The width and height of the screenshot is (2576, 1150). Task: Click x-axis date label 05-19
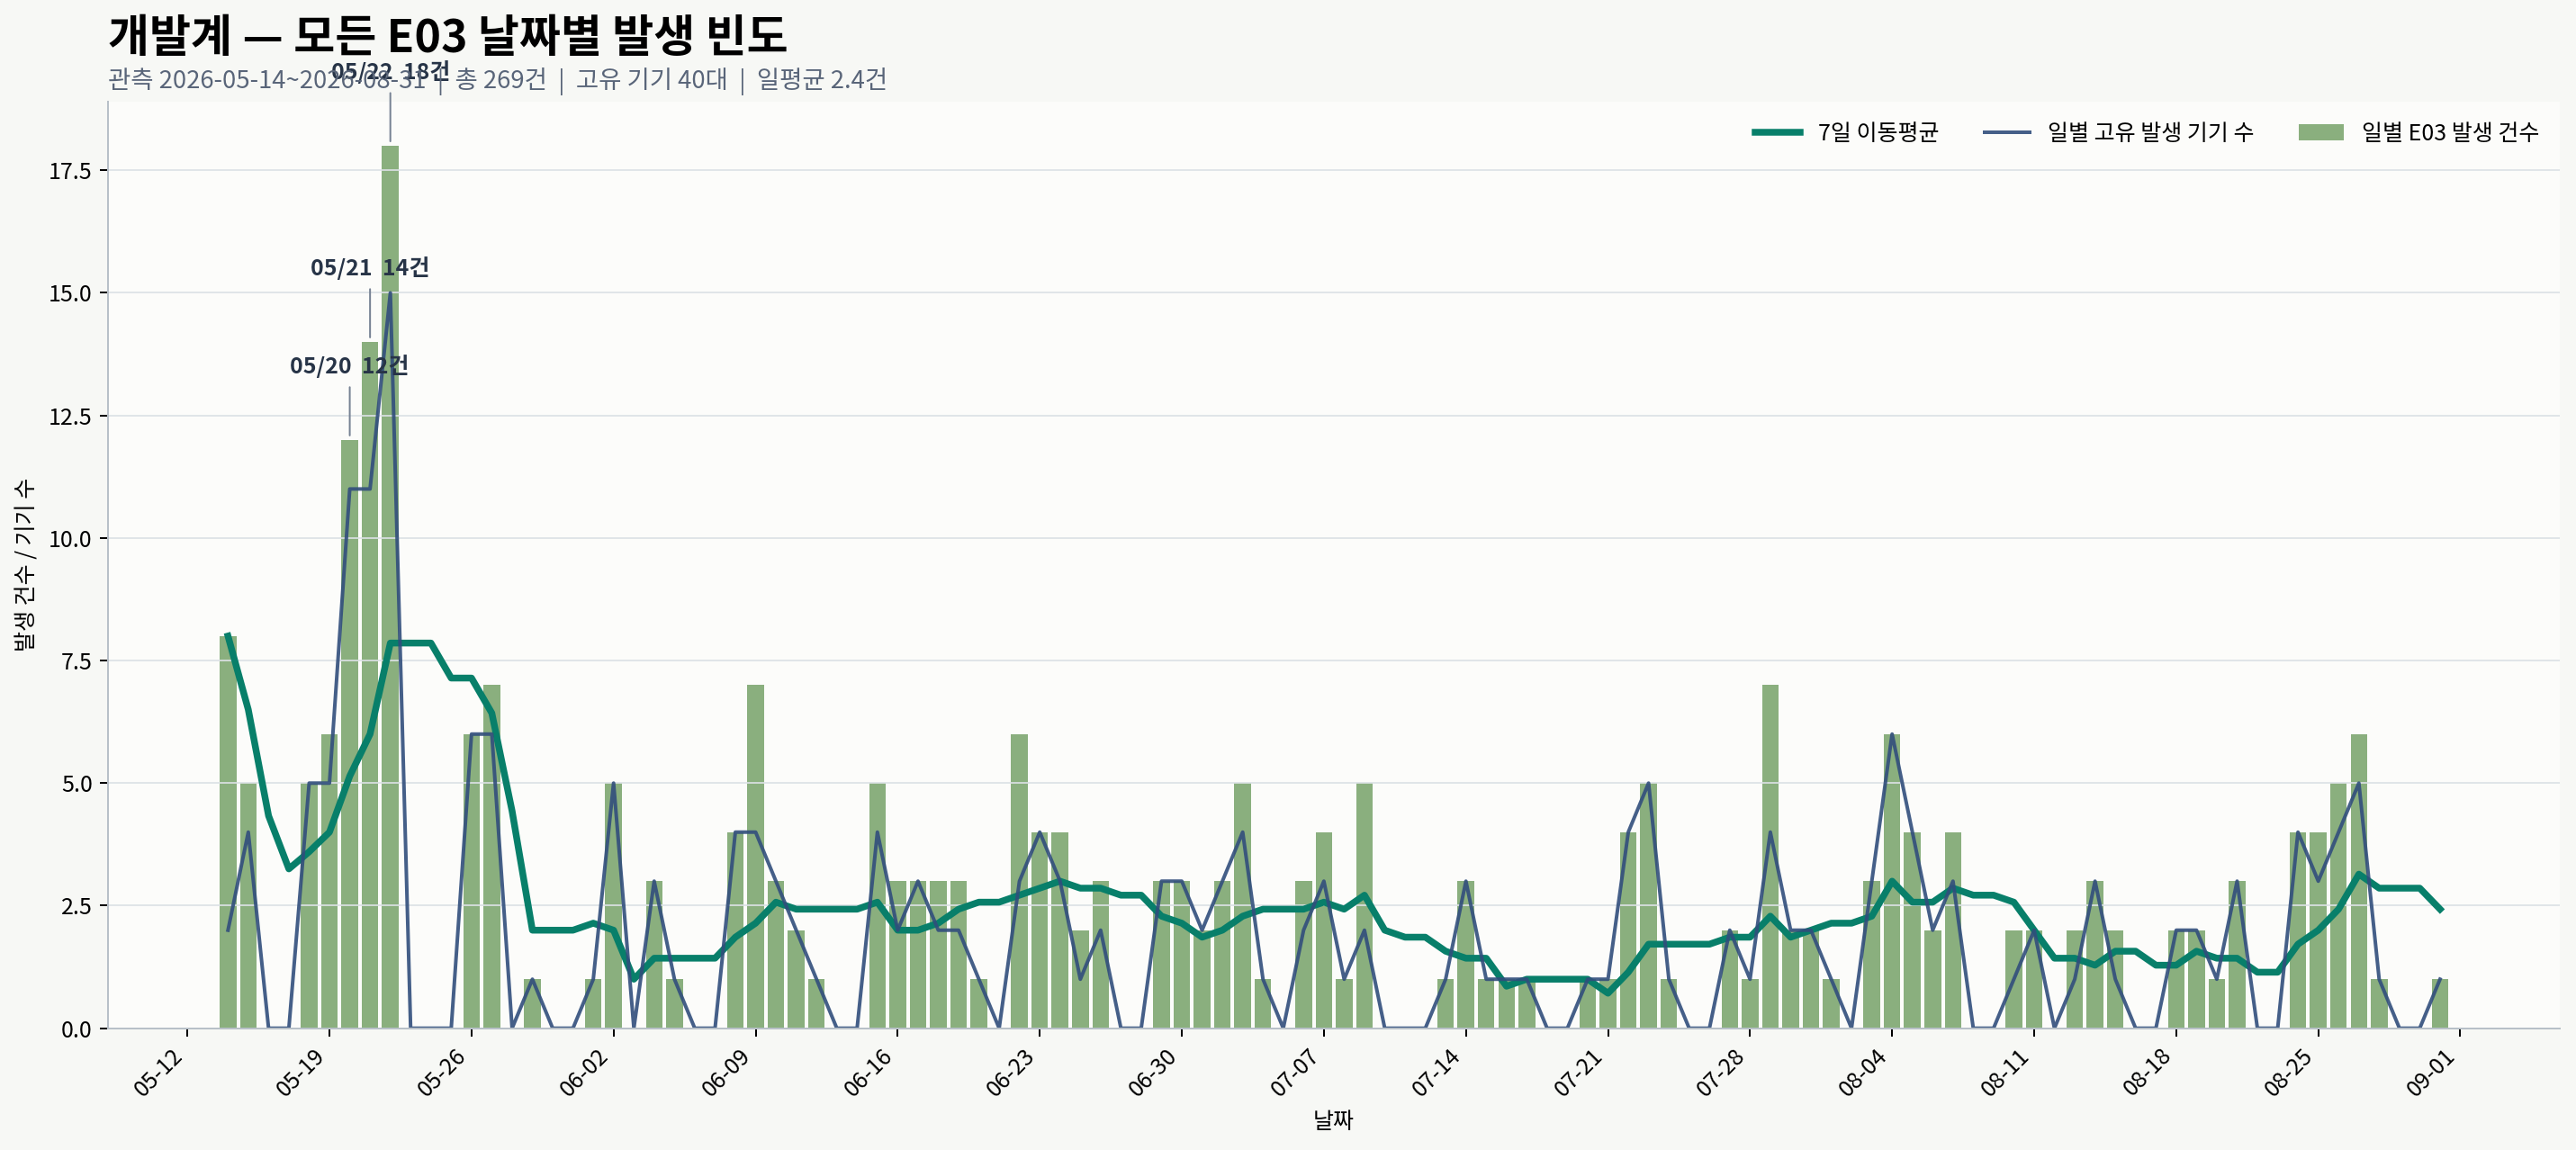click(x=301, y=1072)
